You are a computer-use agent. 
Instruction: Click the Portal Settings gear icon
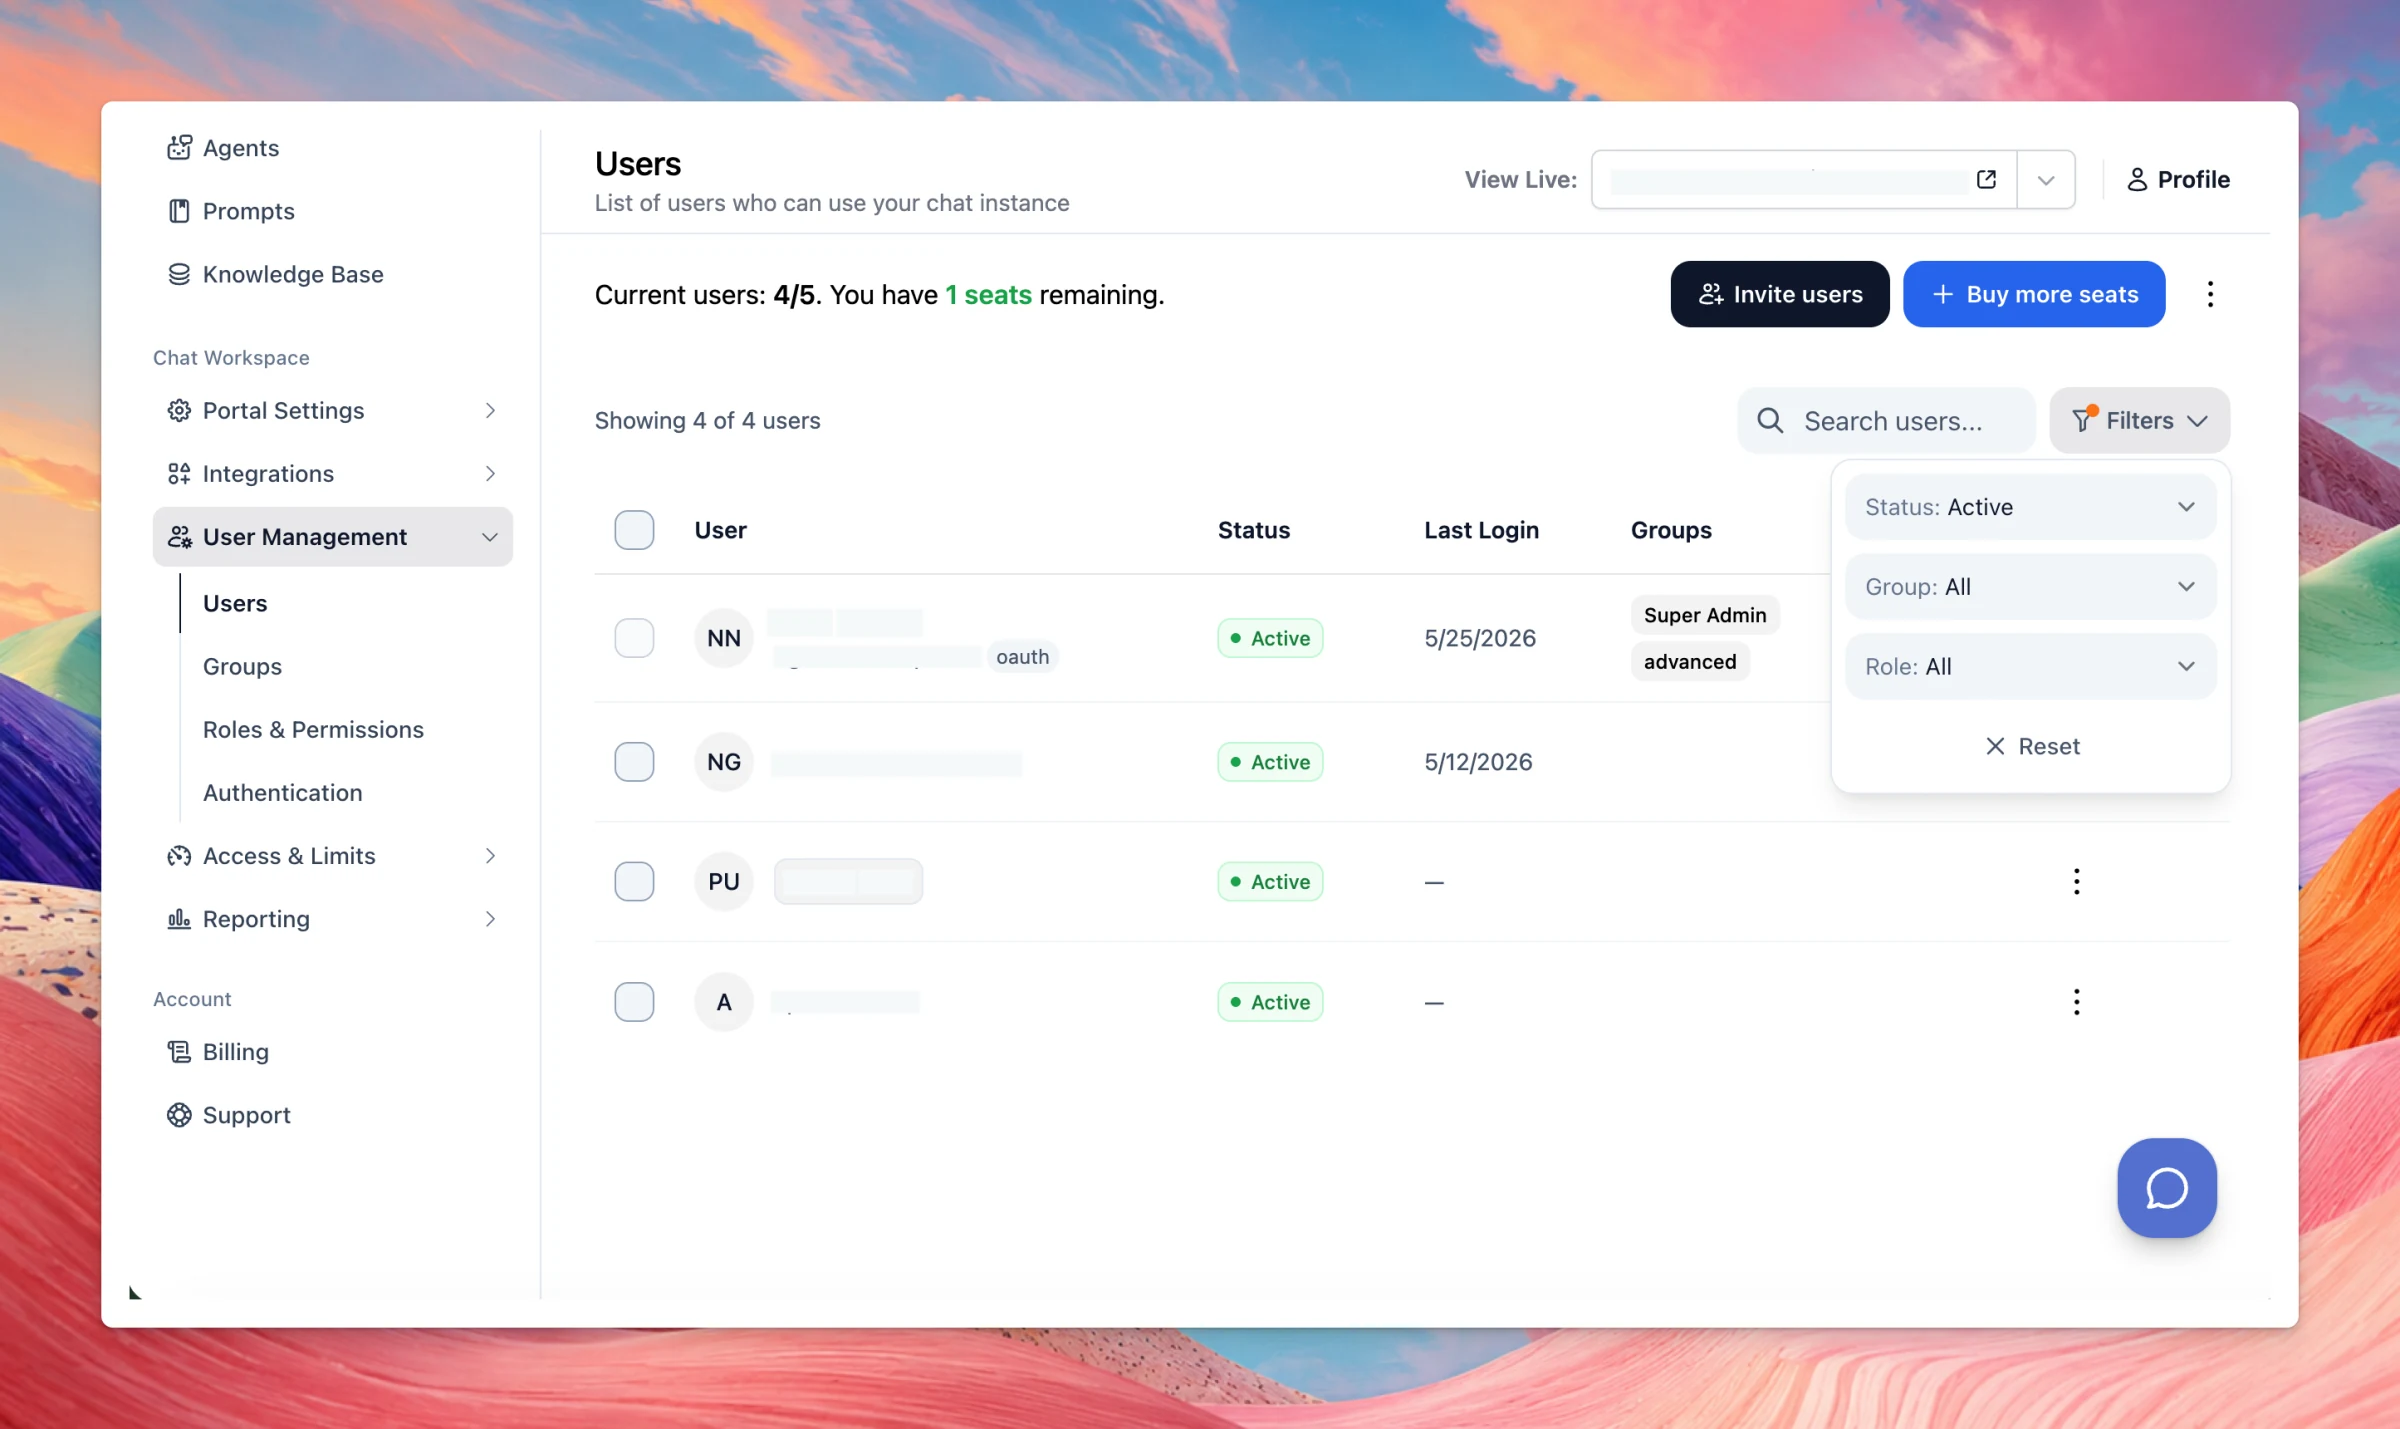tap(179, 411)
